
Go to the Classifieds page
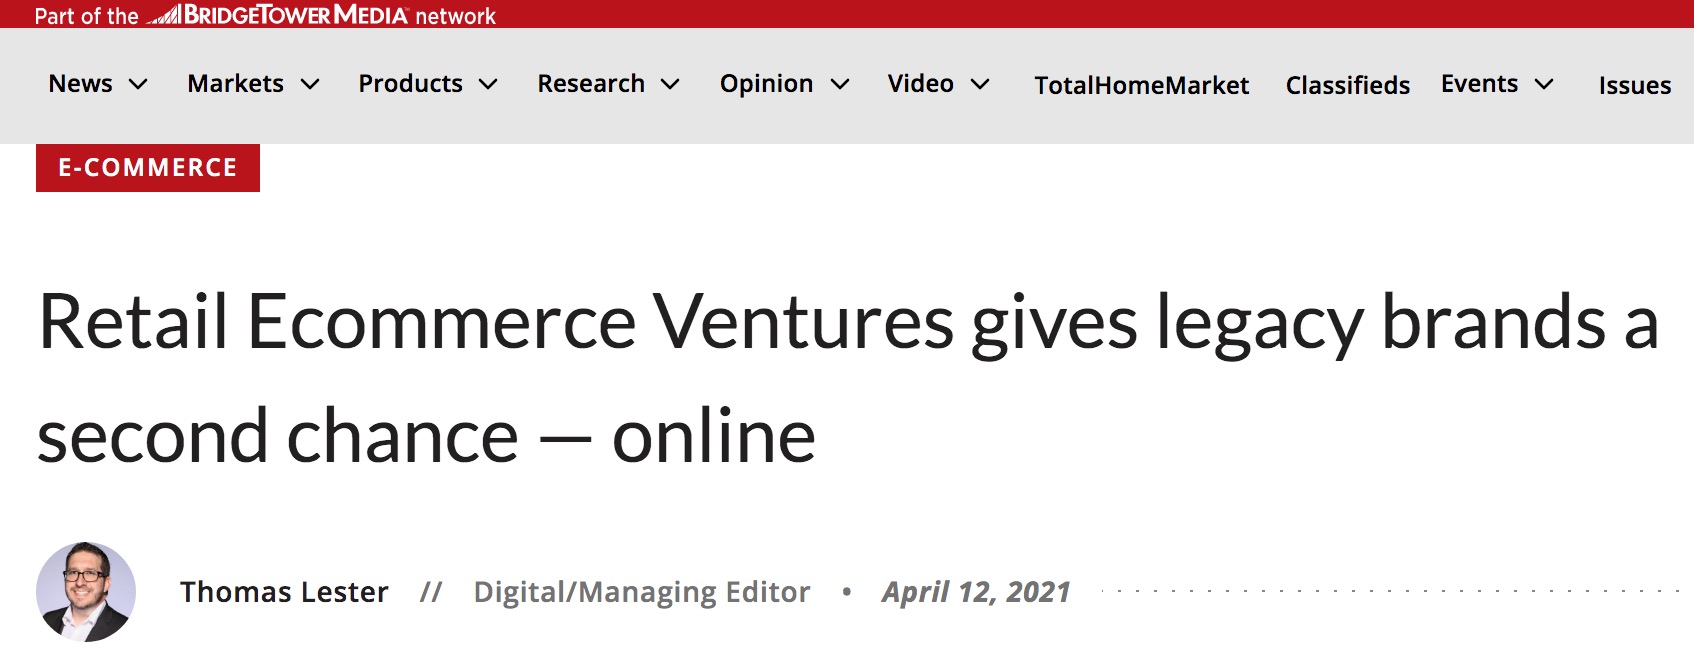coord(1348,86)
